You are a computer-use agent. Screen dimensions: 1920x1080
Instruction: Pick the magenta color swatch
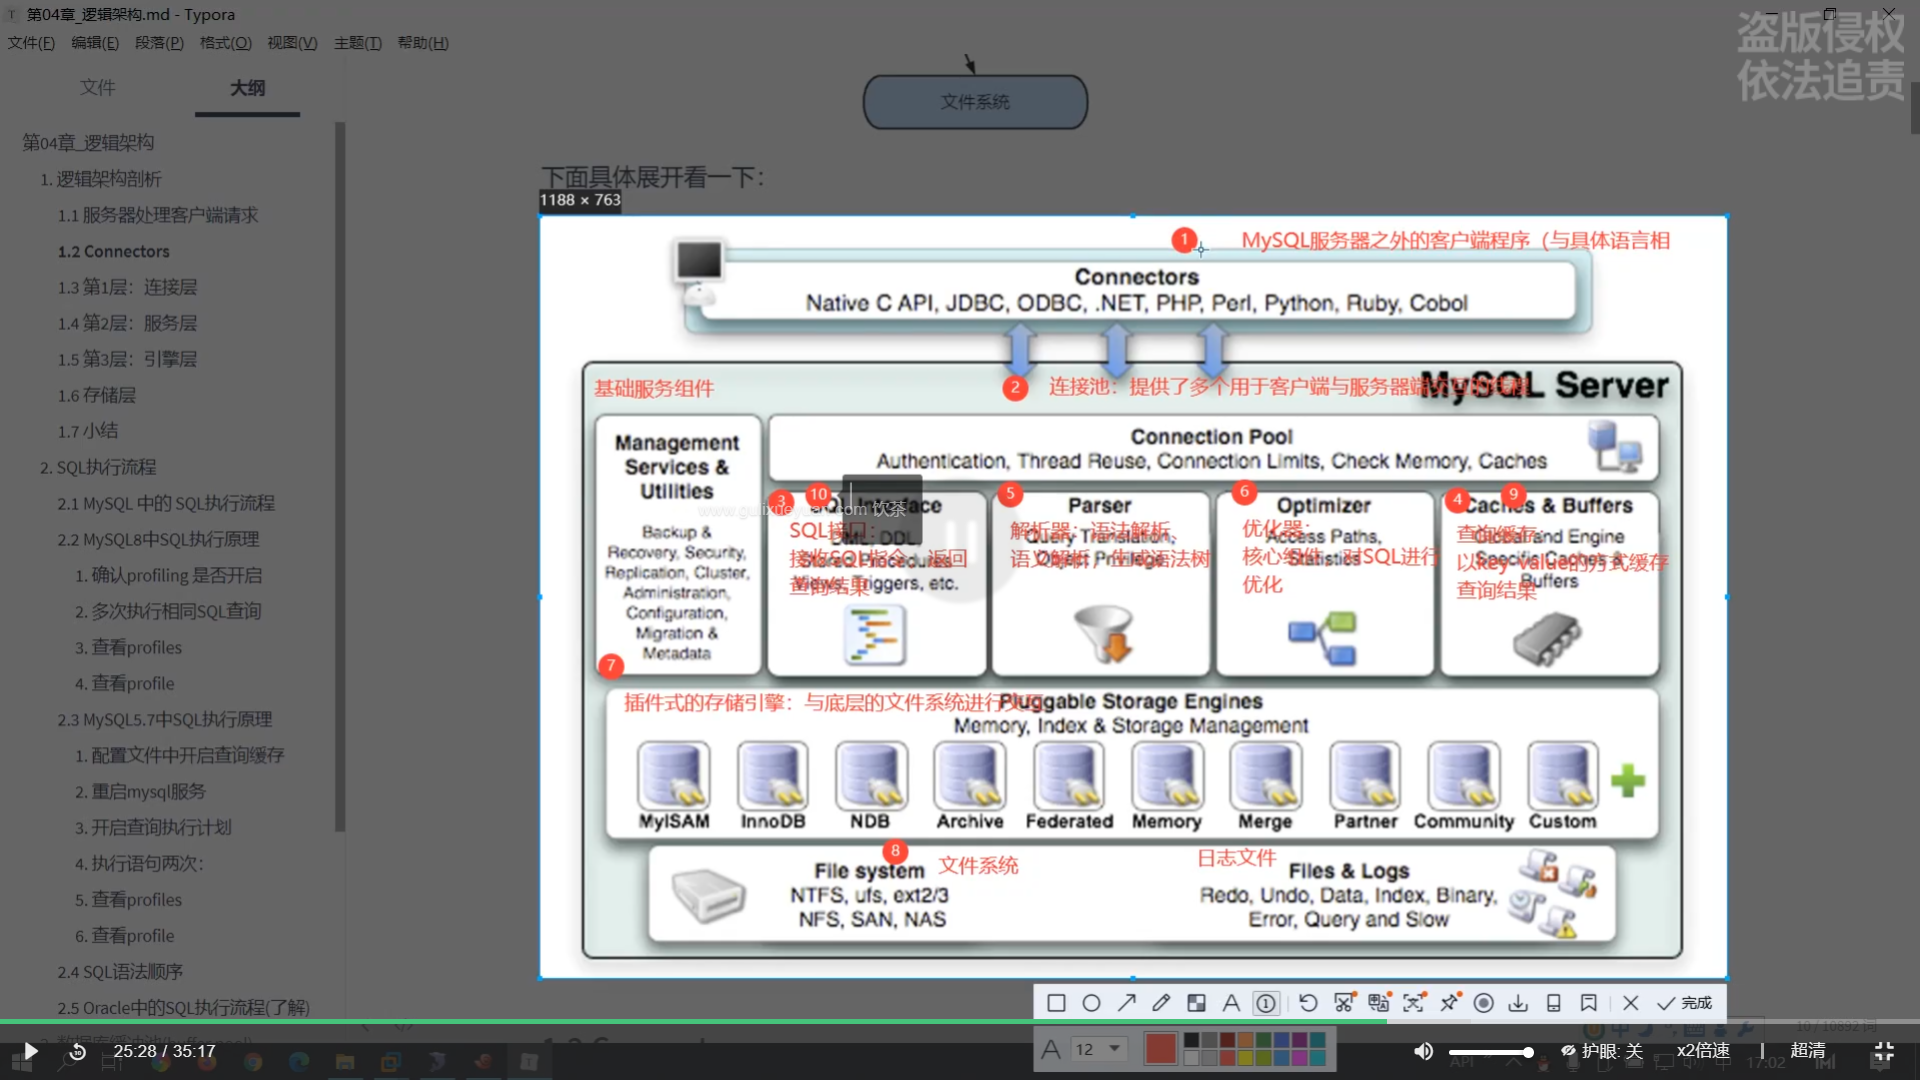point(1299,1057)
